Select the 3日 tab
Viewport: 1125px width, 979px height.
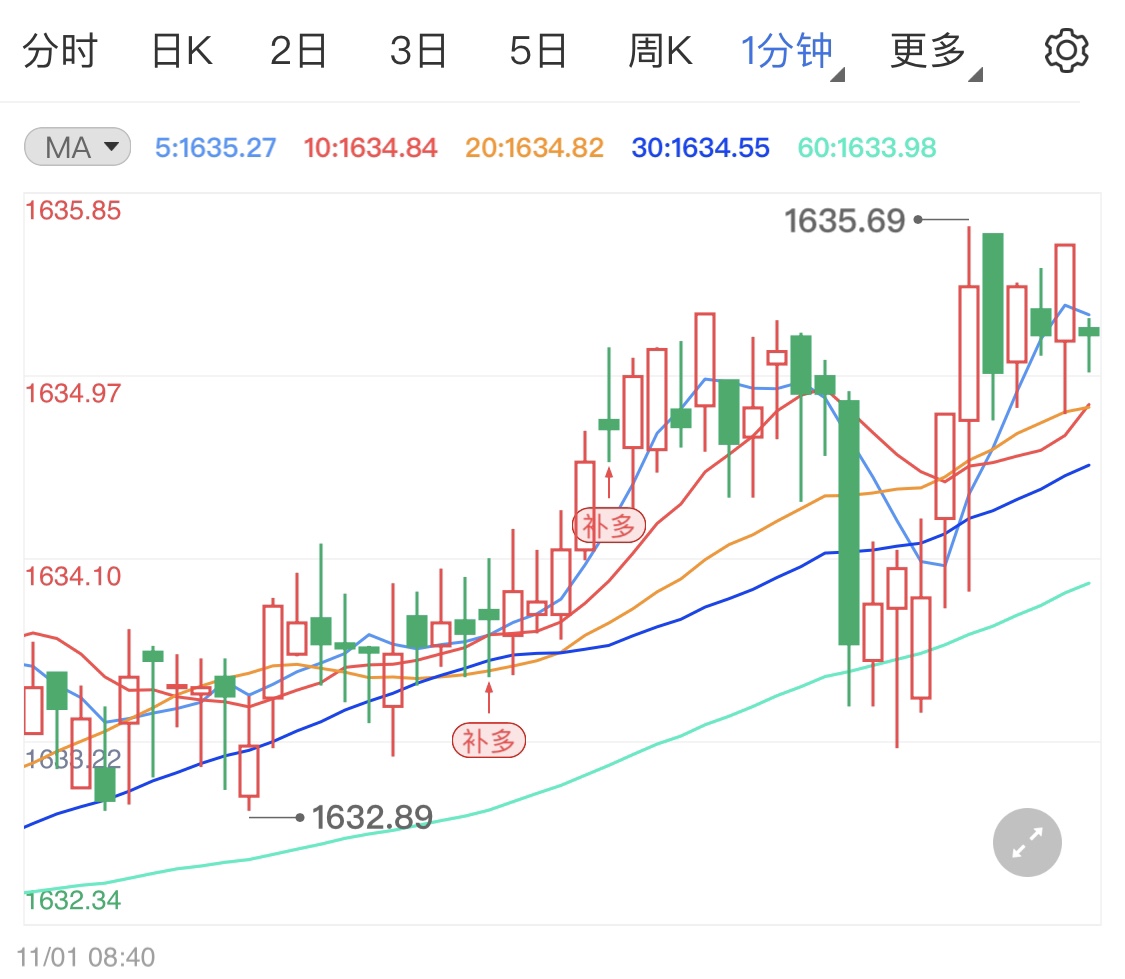pos(418,51)
